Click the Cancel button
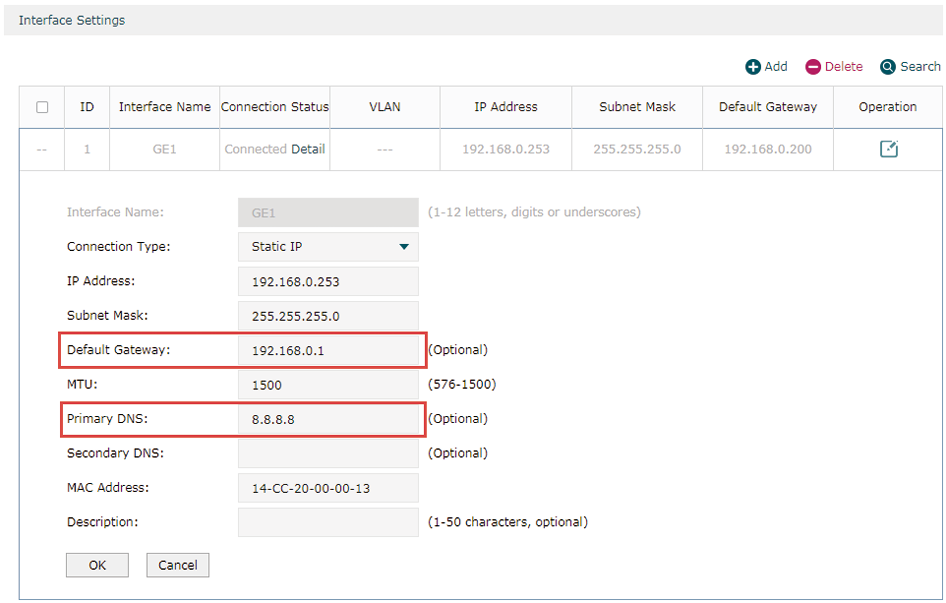This screenshot has width=946, height=603. coord(177,565)
